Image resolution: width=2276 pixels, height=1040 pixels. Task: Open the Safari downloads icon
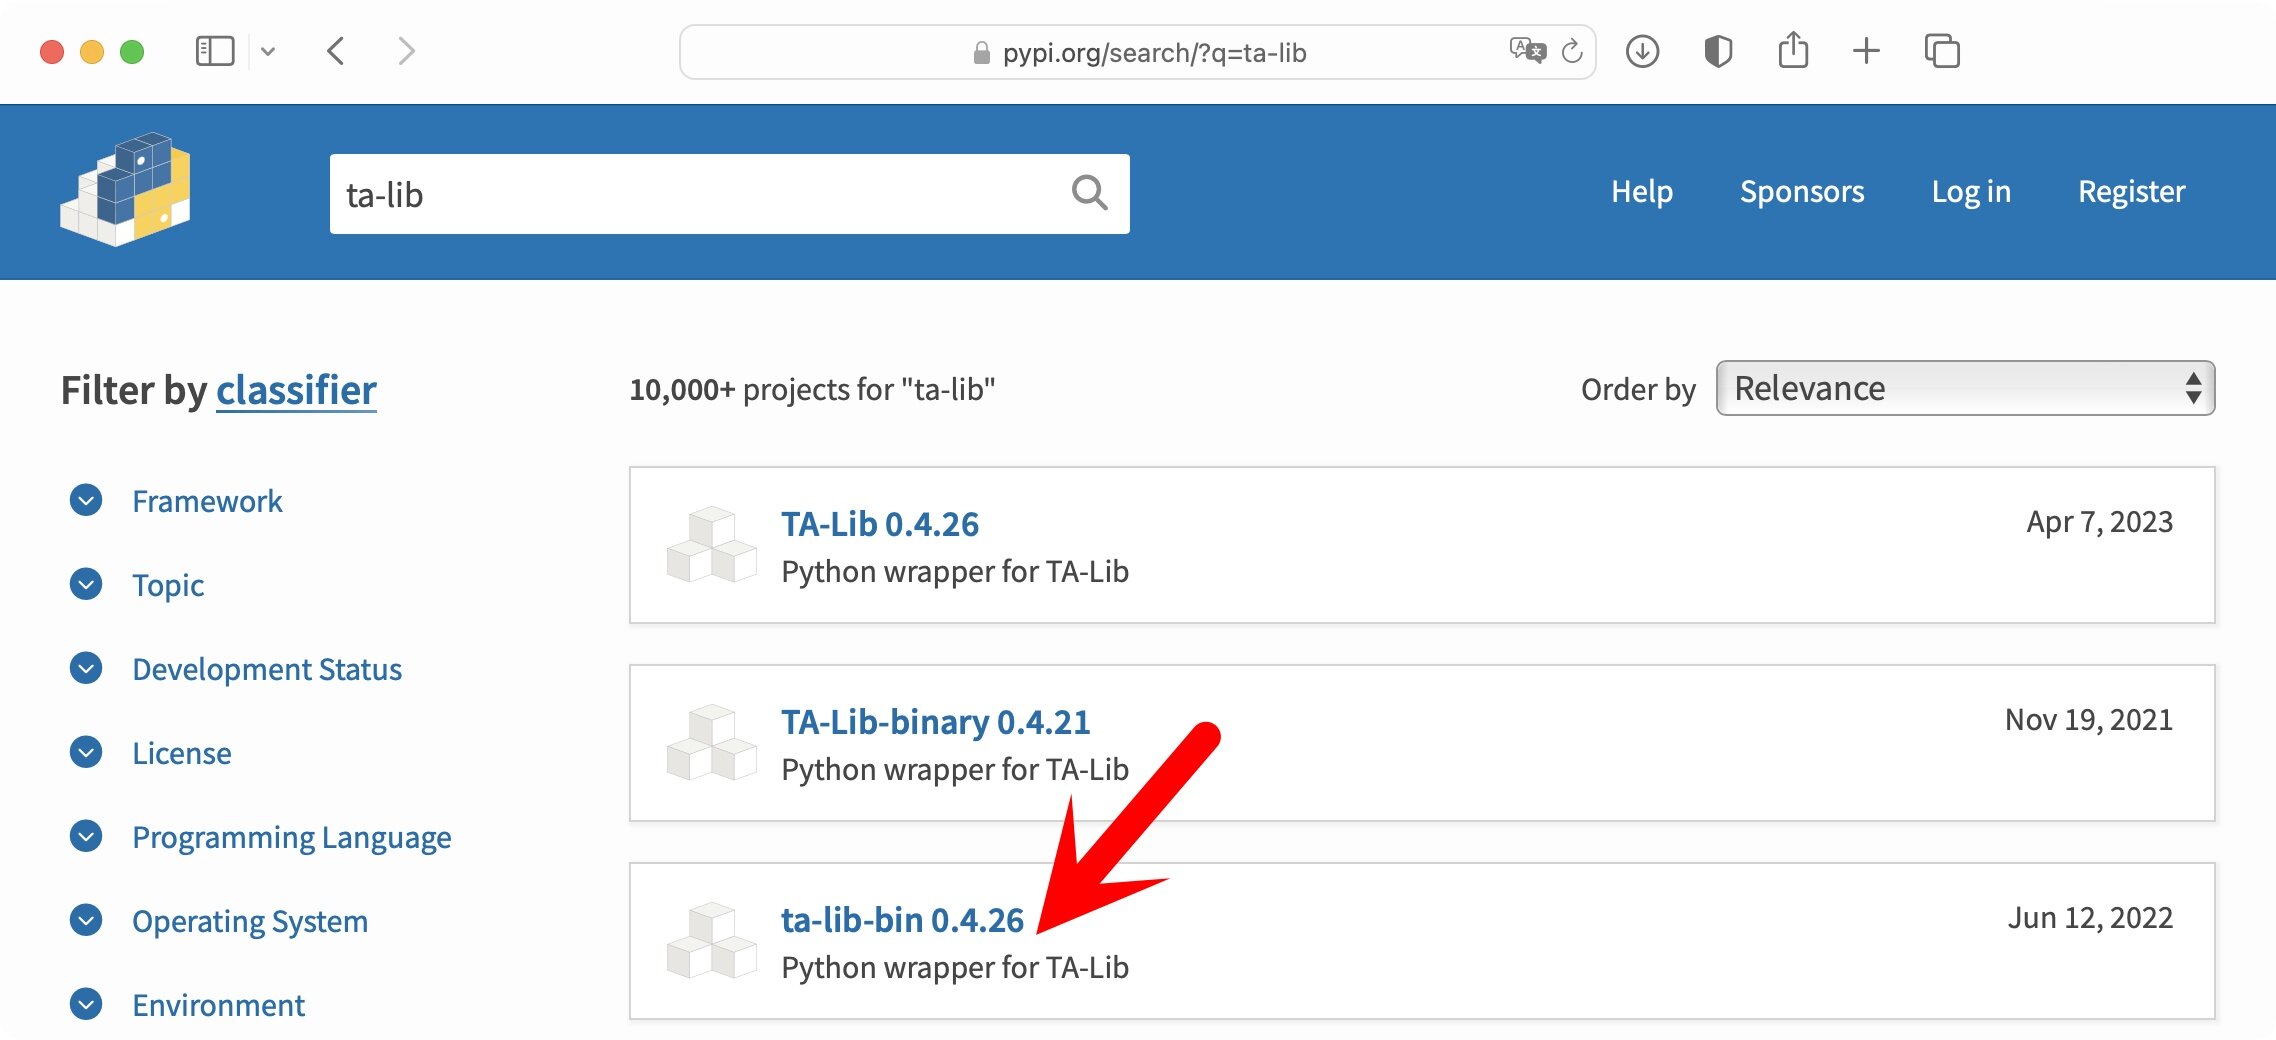point(1642,51)
